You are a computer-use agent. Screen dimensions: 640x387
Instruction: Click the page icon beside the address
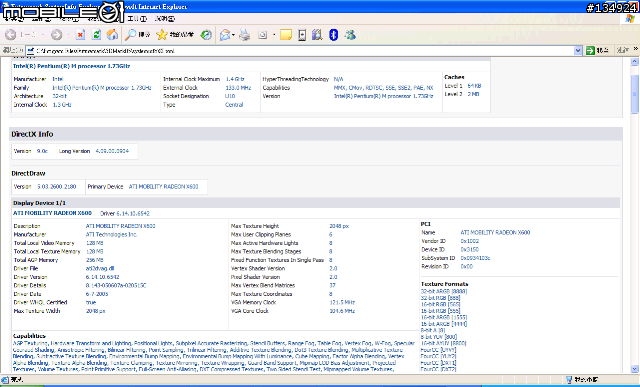pos(30,51)
